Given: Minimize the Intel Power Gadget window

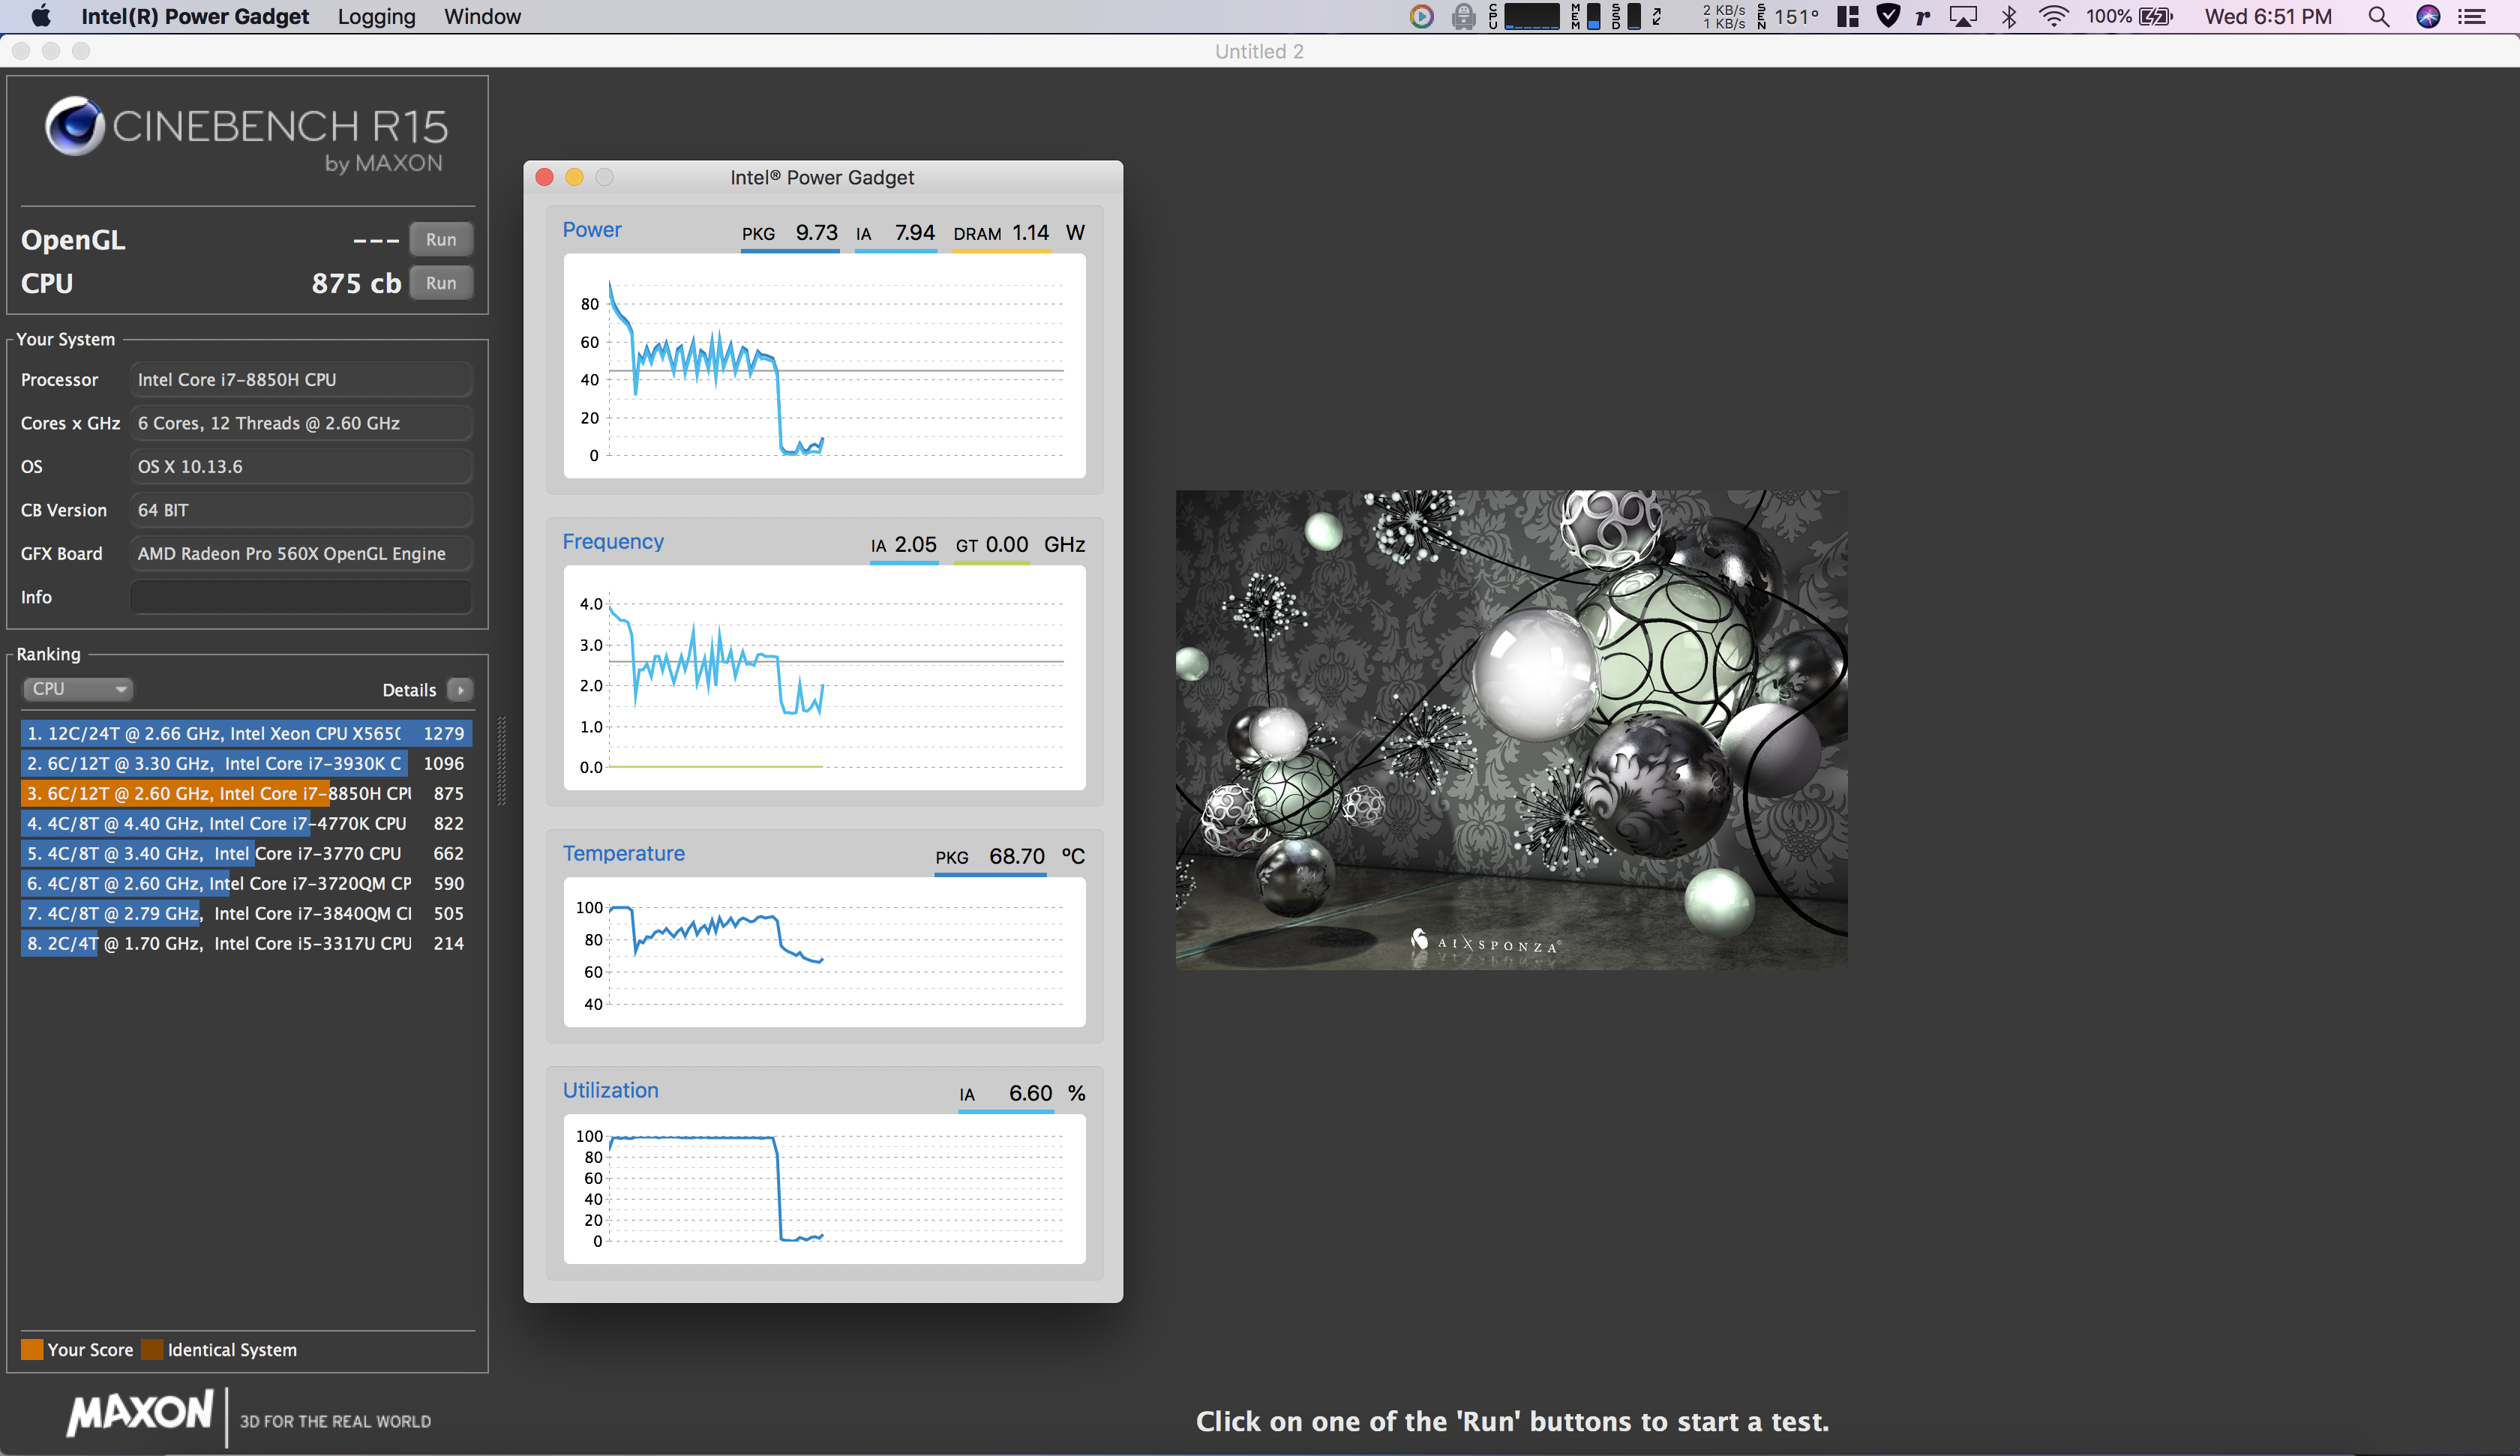Looking at the screenshot, I should [574, 177].
